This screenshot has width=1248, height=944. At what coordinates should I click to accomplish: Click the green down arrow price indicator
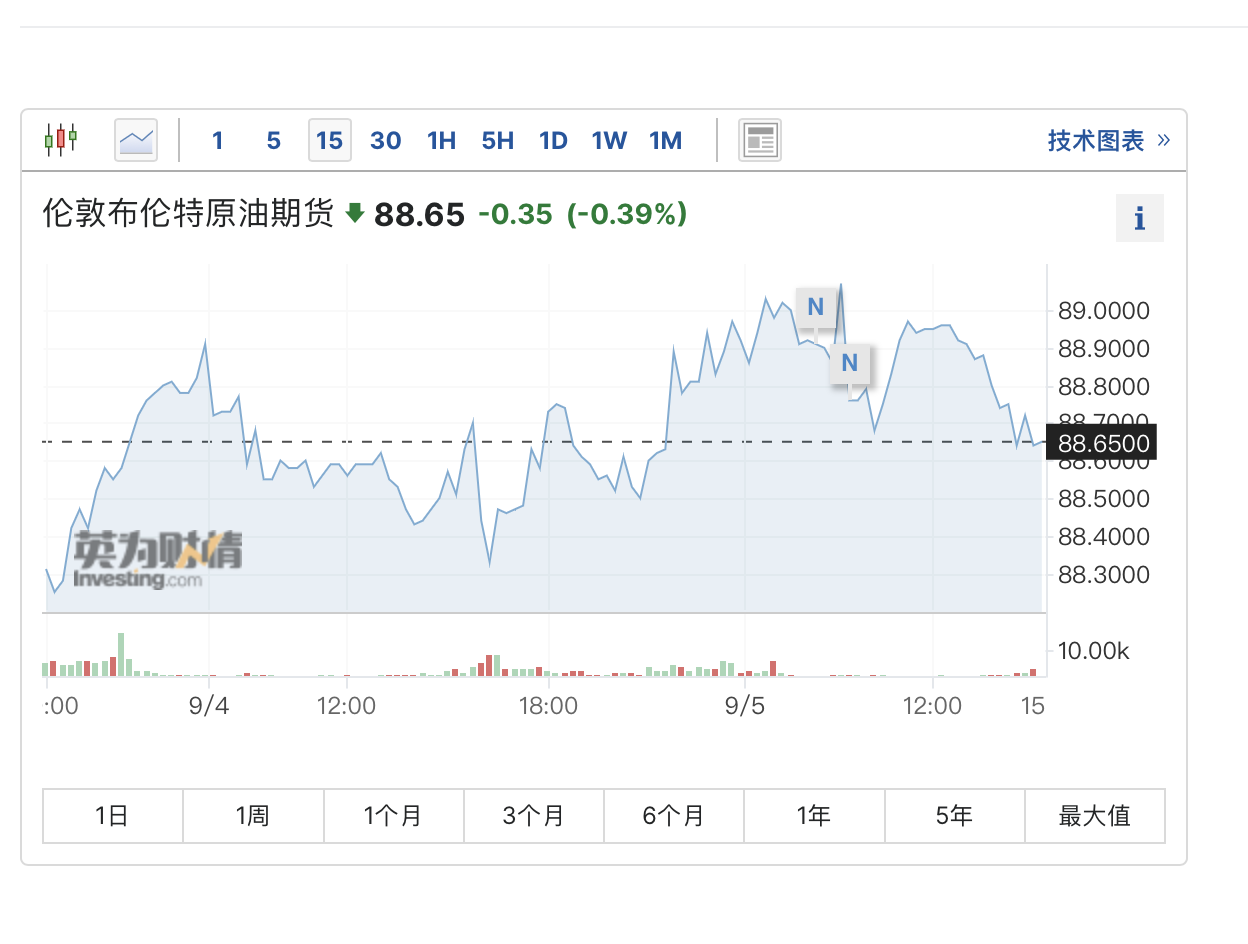click(x=354, y=213)
